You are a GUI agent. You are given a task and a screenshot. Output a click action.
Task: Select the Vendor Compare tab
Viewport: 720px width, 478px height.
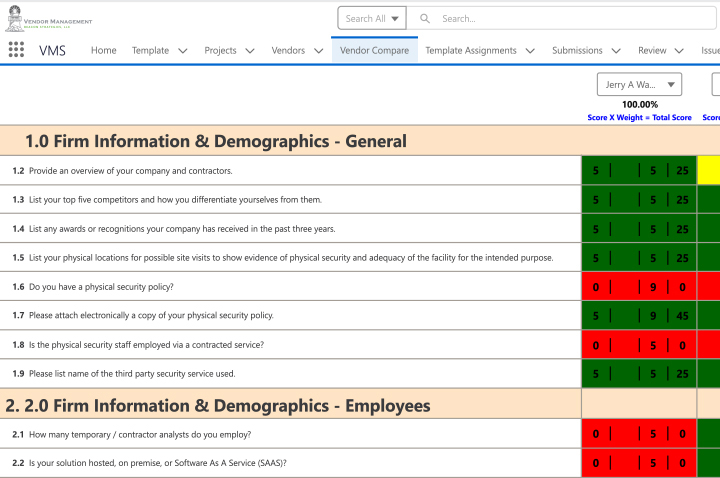point(375,50)
